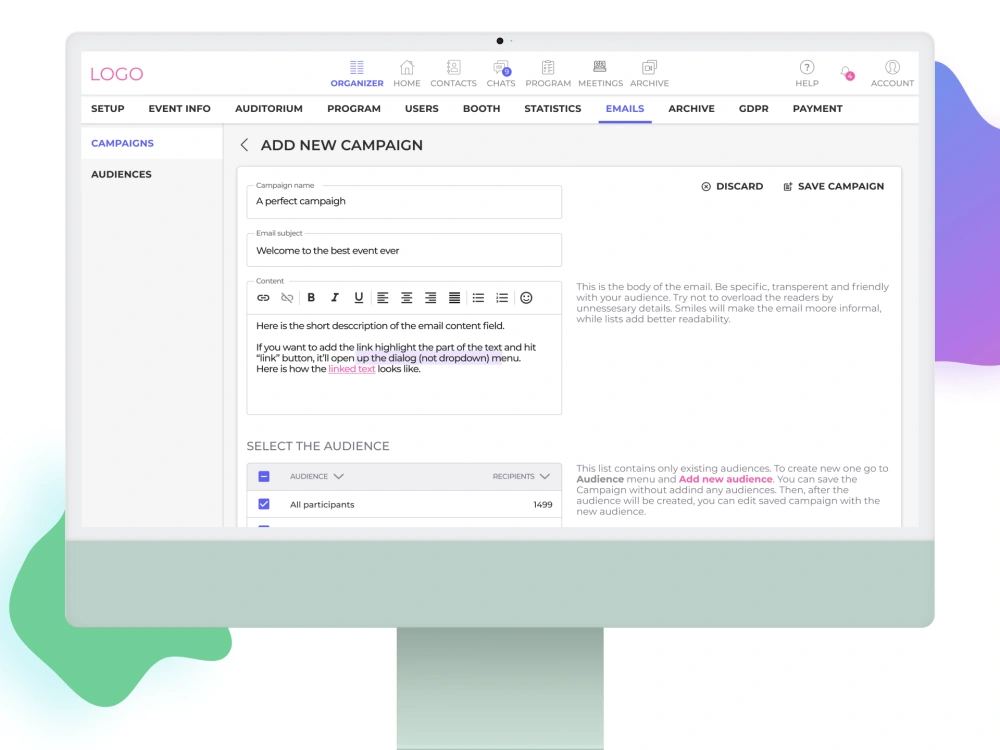The width and height of the screenshot is (1000, 750).
Task: Open the Contacts icon in top nav
Action: tap(453, 68)
